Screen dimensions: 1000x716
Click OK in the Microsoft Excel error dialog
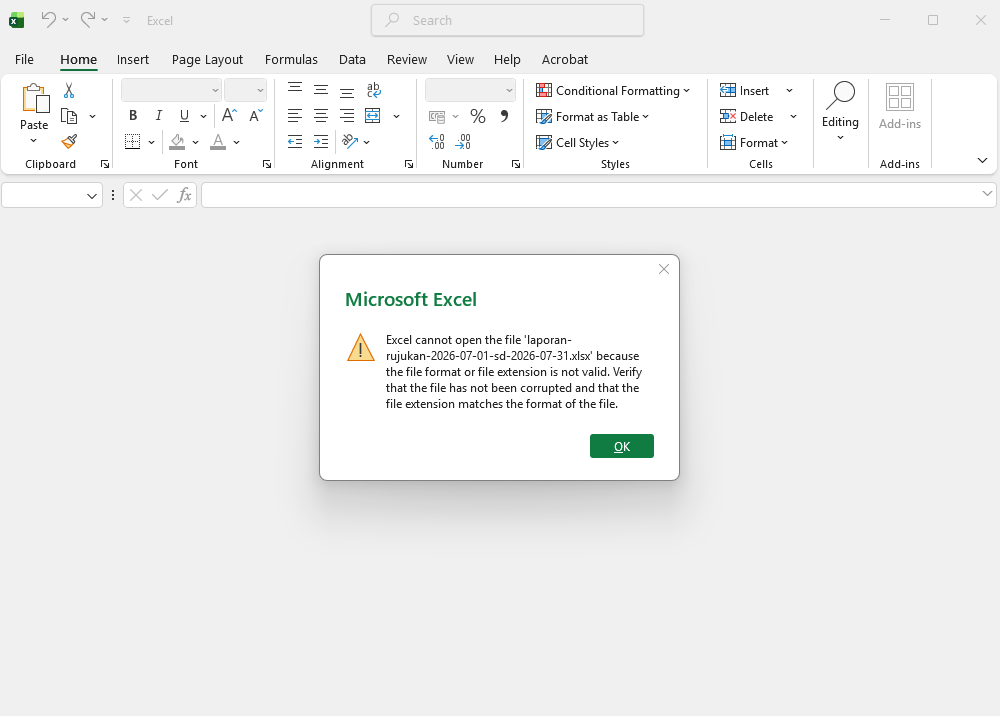[622, 446]
